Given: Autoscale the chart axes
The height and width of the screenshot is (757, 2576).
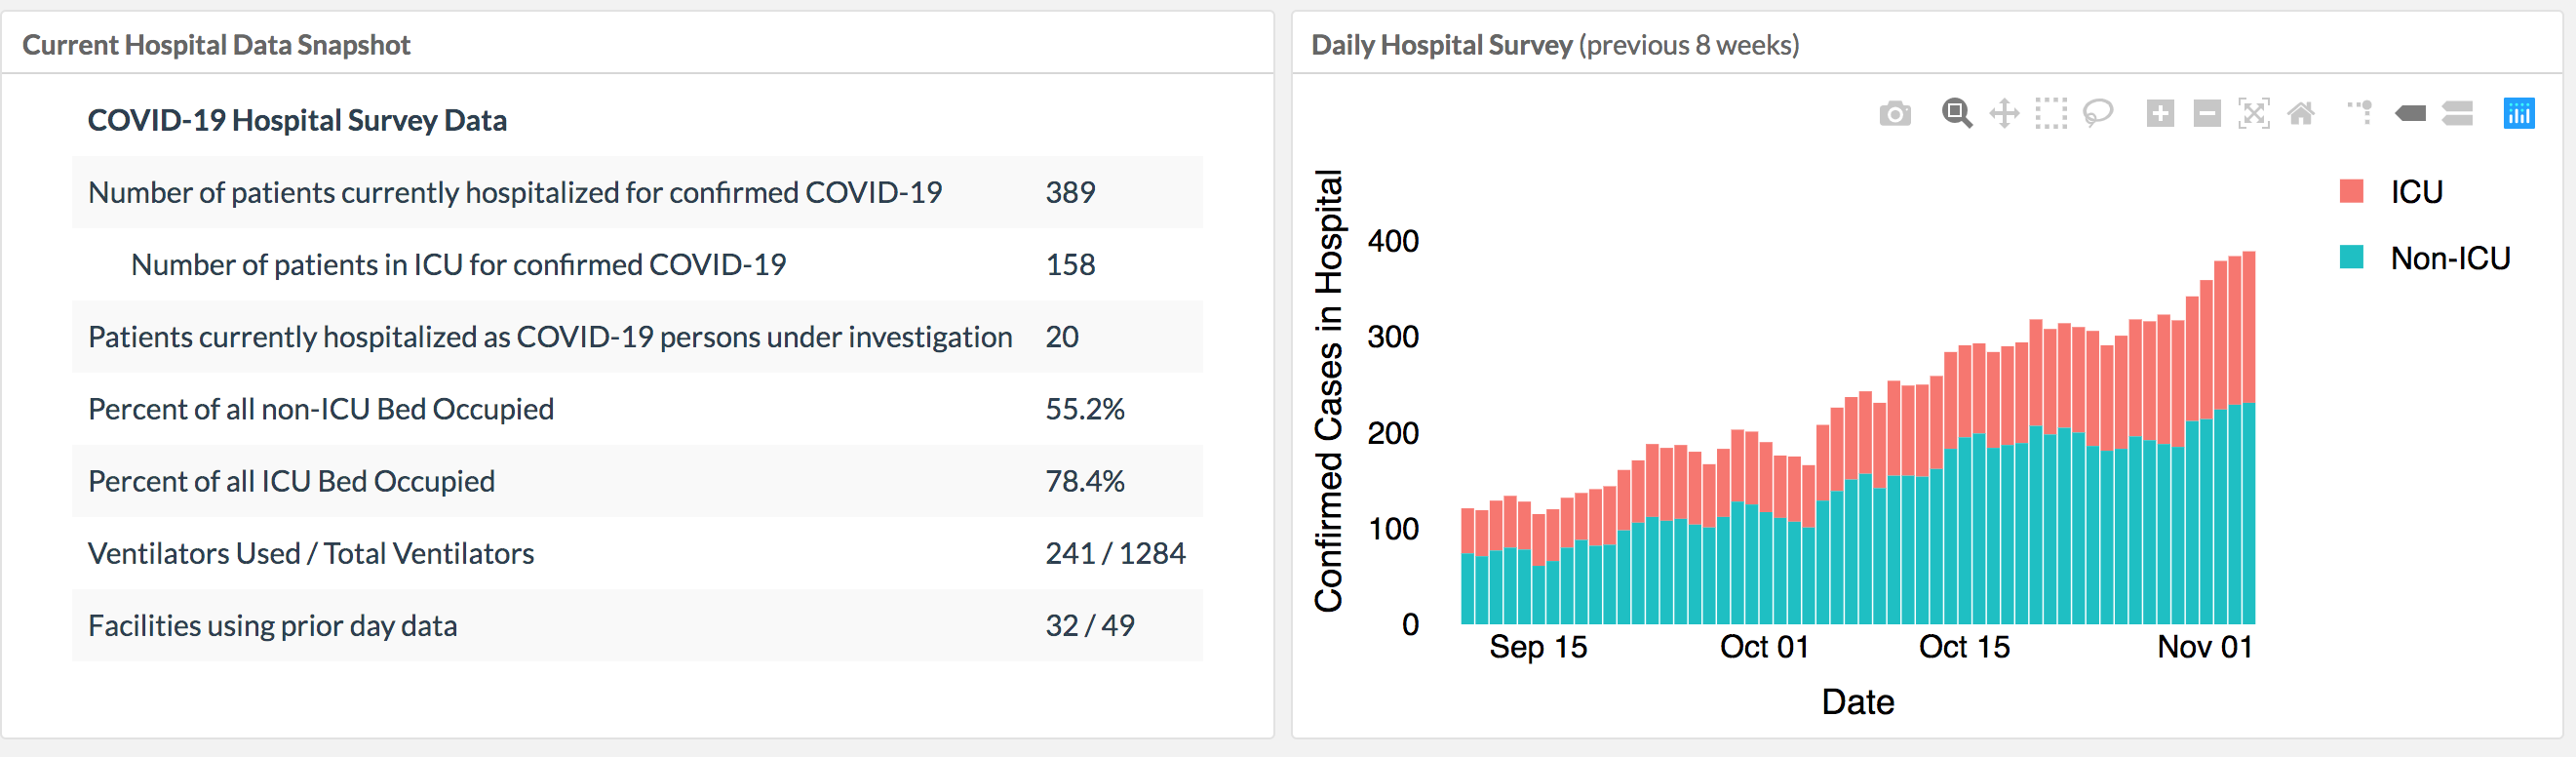Looking at the screenshot, I should tap(2253, 114).
